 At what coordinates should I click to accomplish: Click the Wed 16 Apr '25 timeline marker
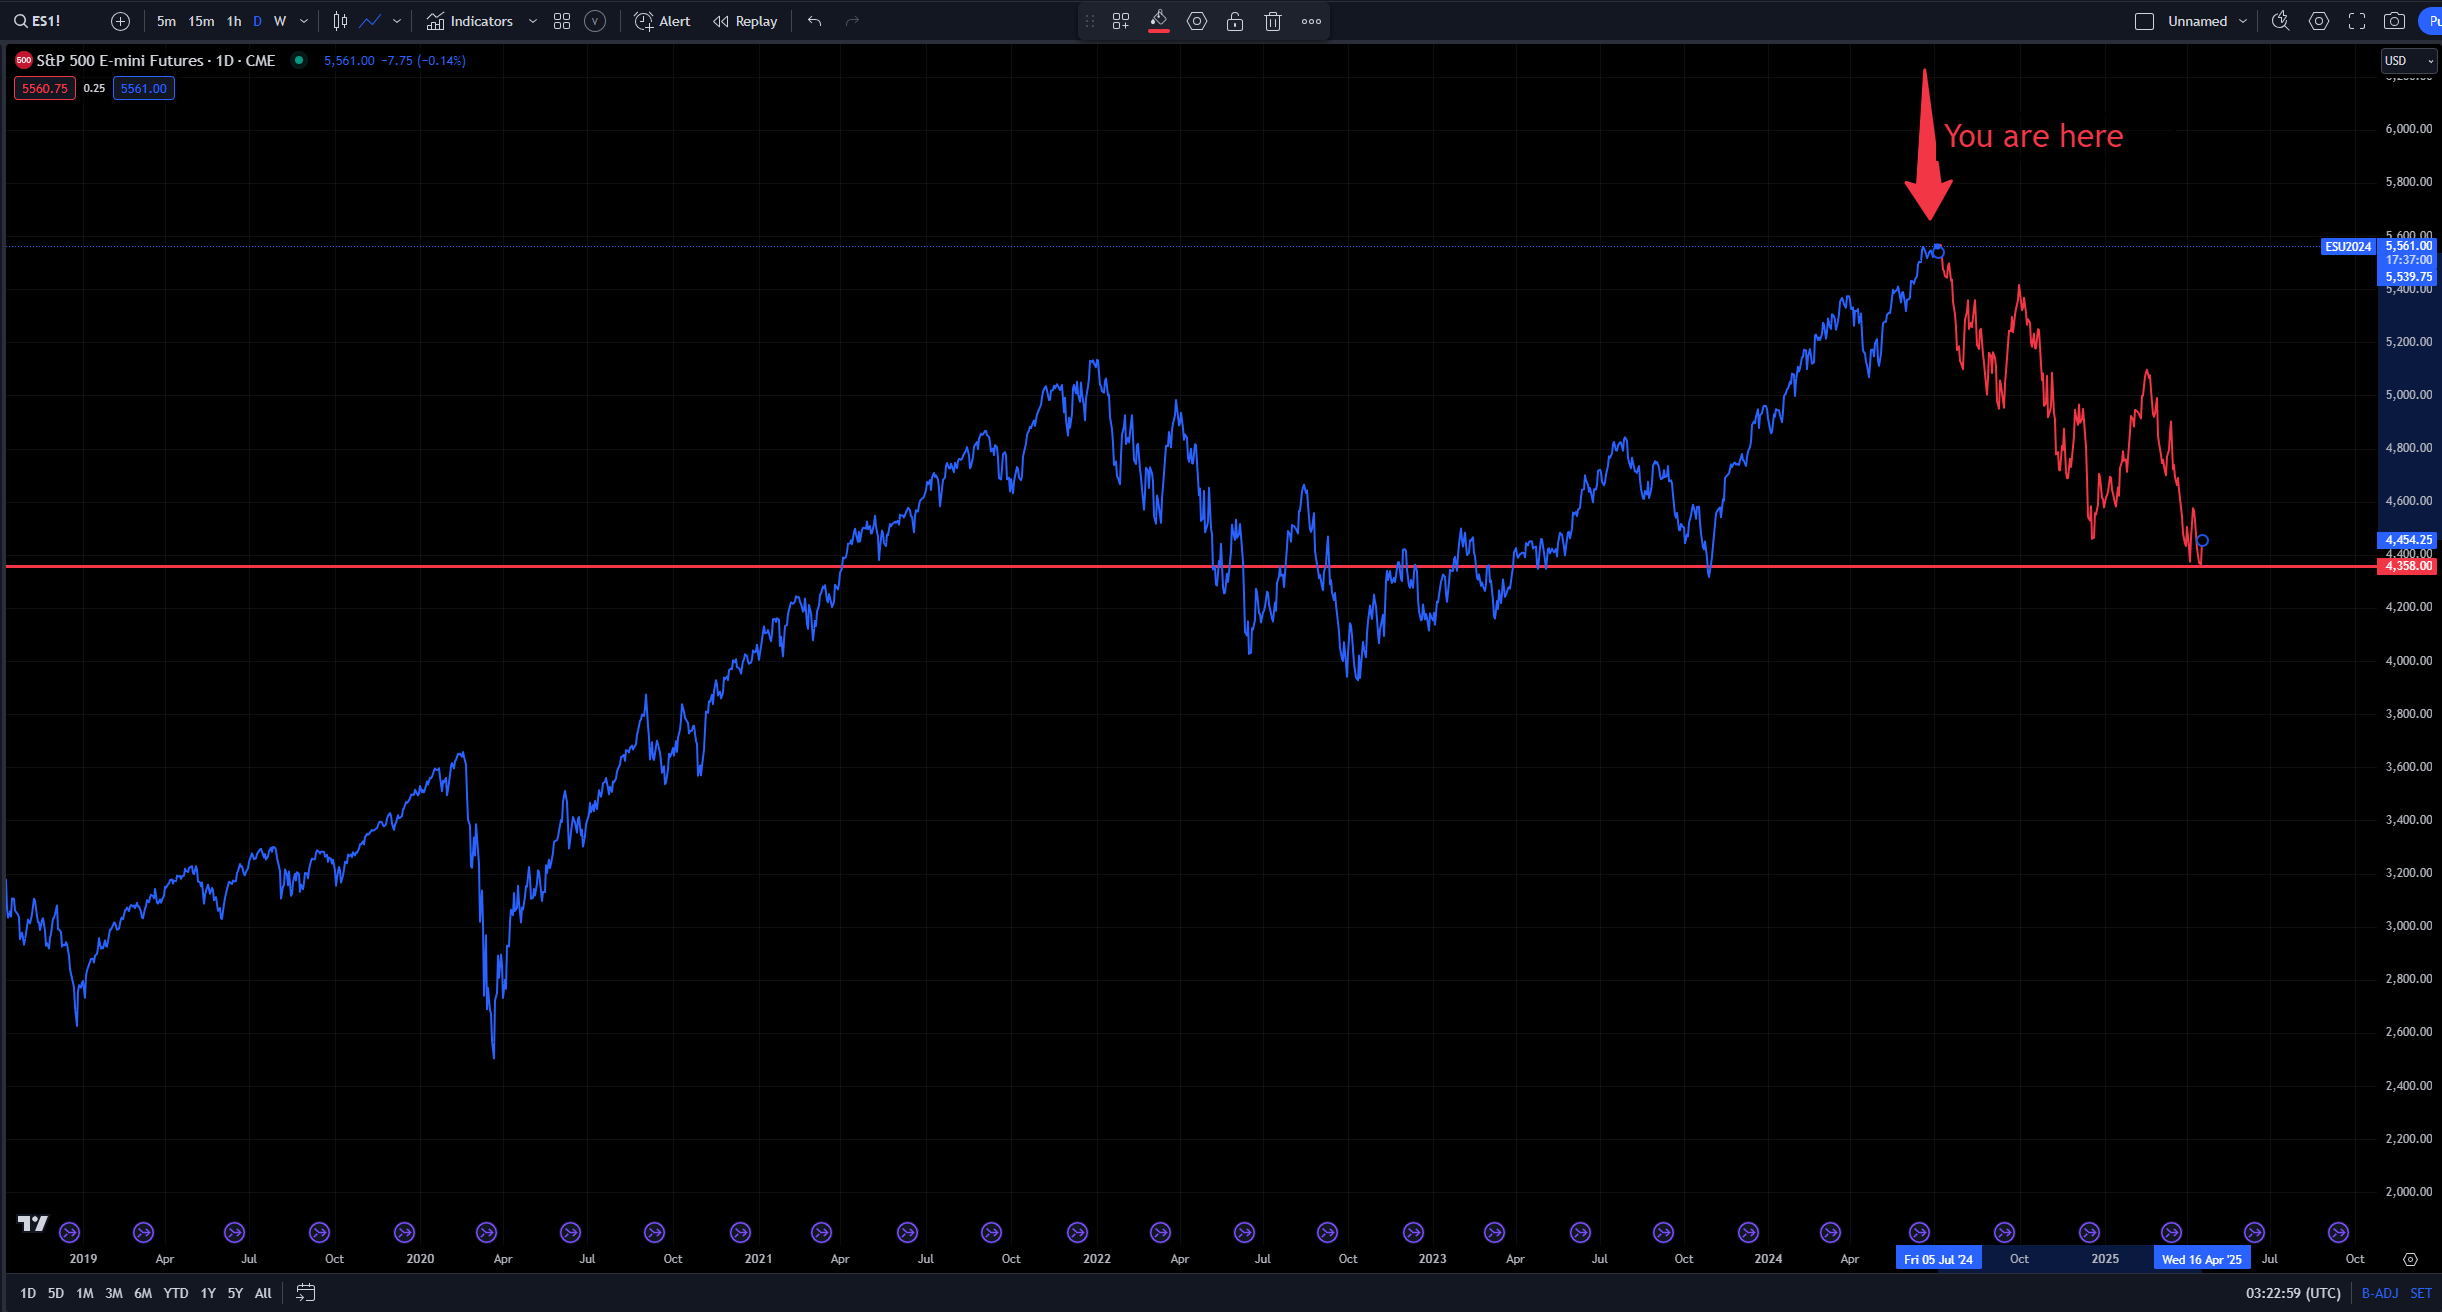(x=2200, y=1258)
